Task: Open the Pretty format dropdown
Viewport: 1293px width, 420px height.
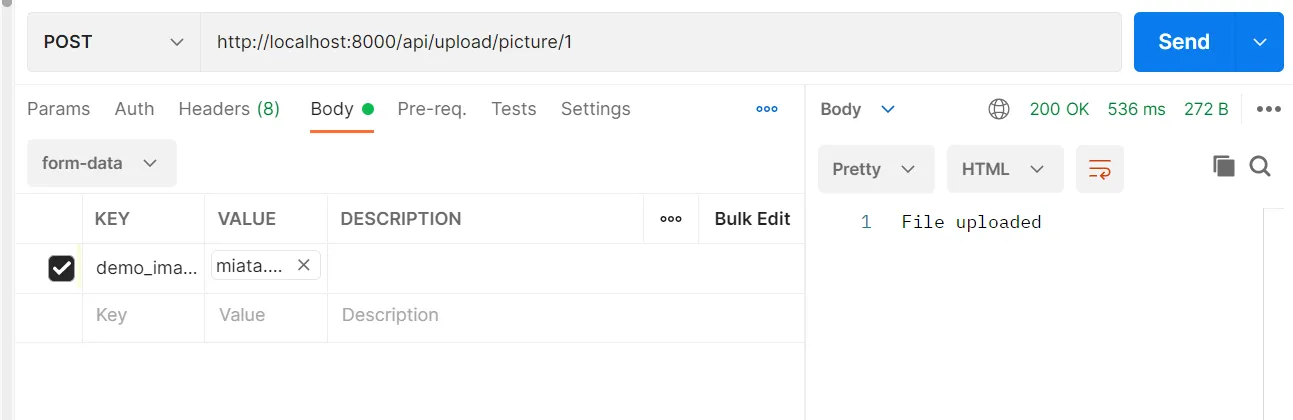Action: 875,169
